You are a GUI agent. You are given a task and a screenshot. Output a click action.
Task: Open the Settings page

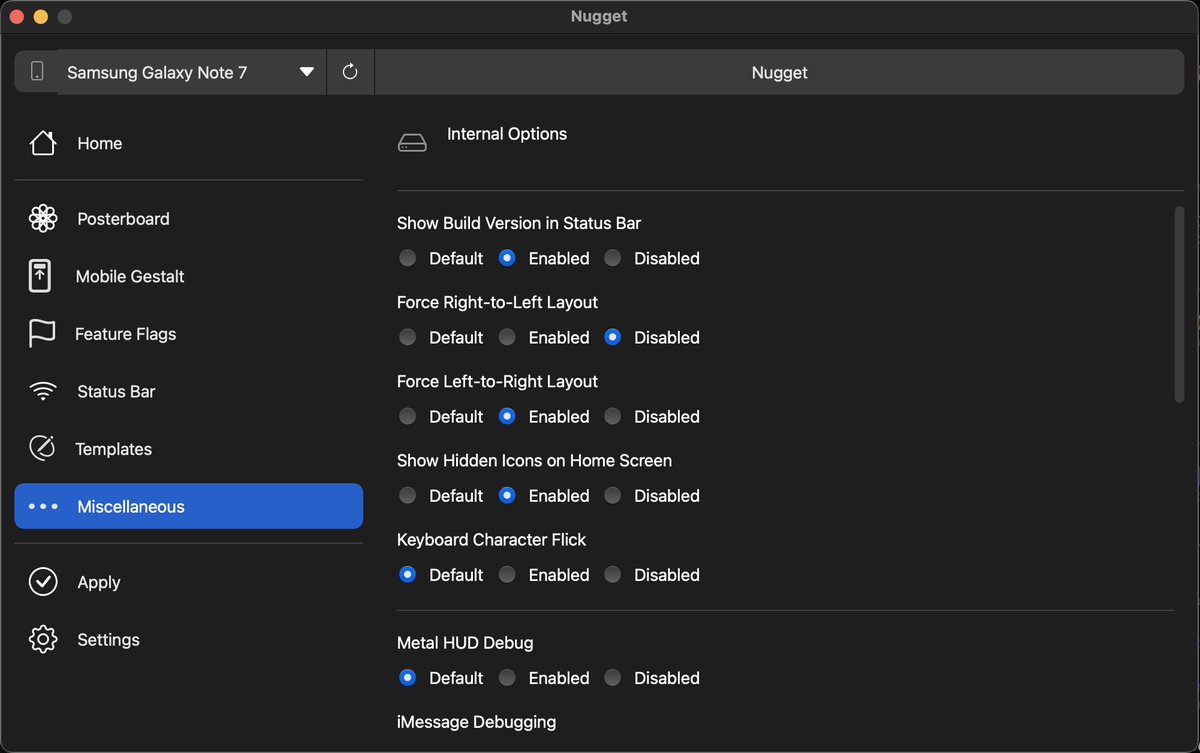click(189, 640)
